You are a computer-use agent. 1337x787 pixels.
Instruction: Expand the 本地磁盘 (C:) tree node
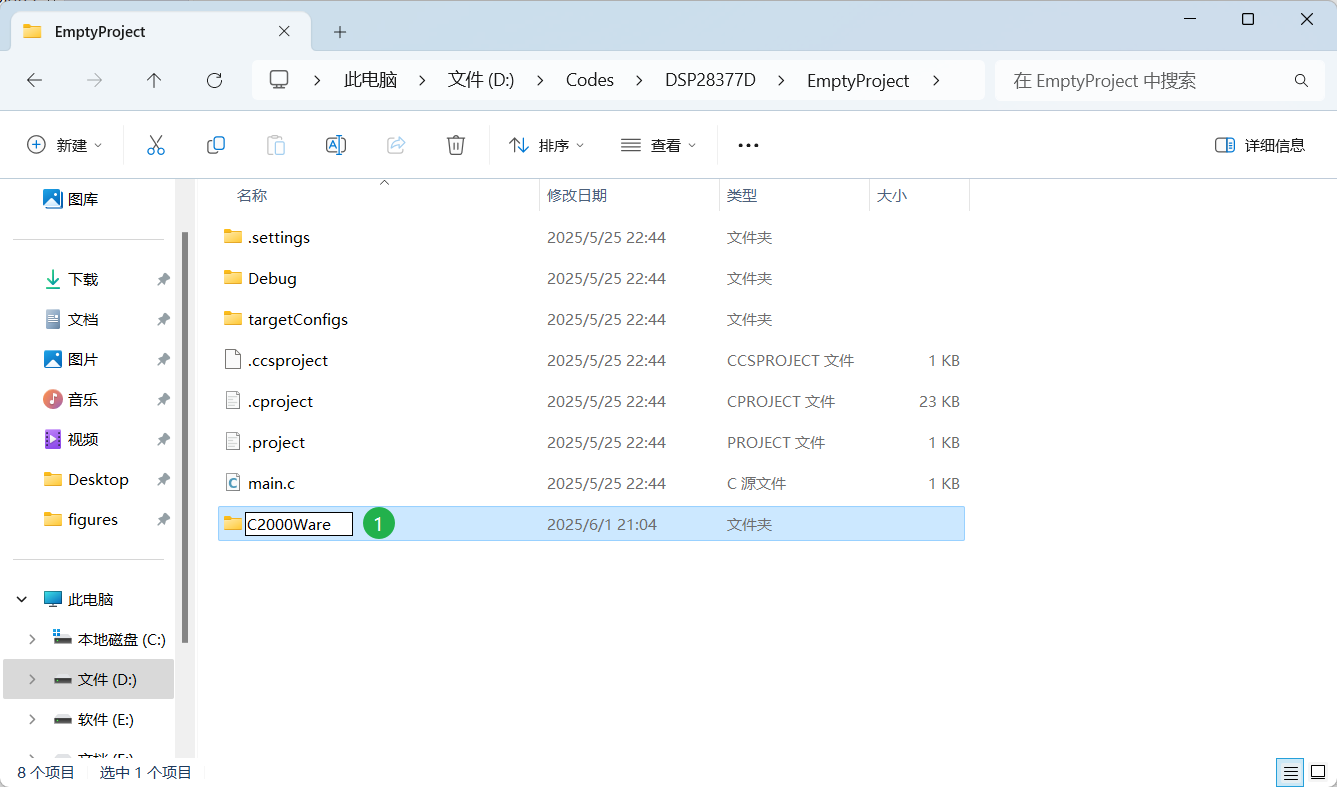(31, 638)
